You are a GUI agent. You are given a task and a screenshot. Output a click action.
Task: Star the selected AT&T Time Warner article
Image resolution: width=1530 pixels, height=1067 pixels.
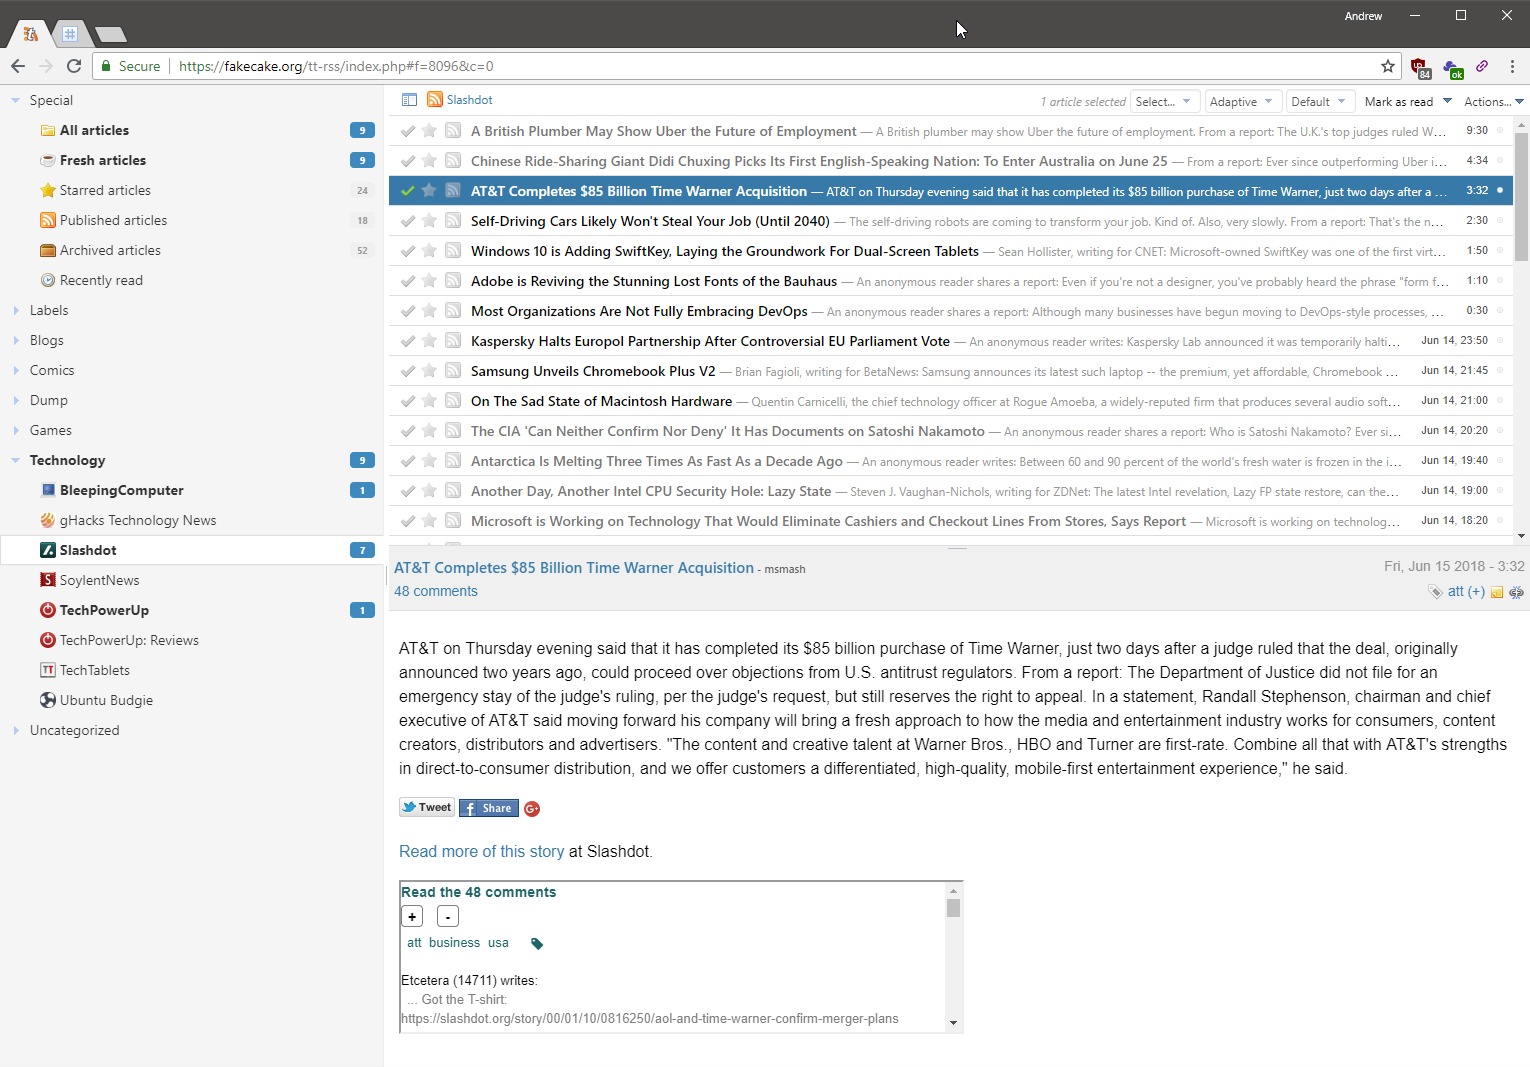pyautogui.click(x=429, y=191)
